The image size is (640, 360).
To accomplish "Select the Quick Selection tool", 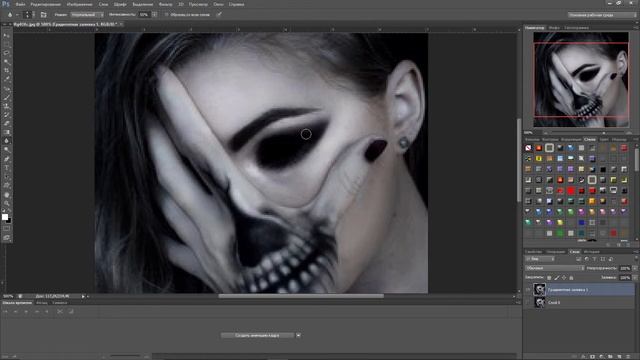I will point(7,62).
